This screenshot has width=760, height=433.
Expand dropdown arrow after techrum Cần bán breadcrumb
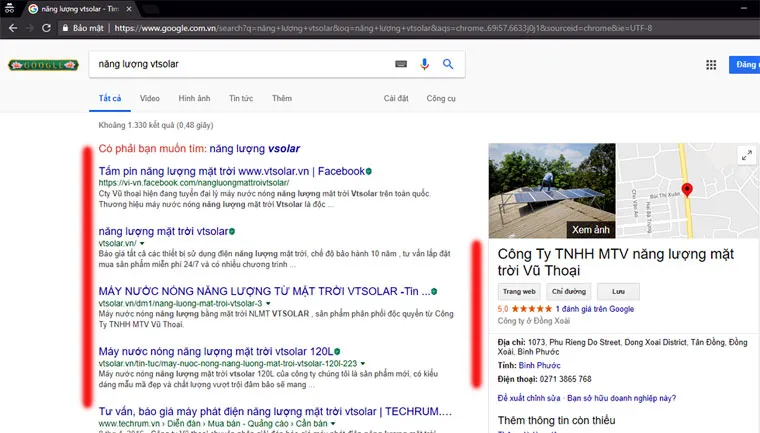pos(333,424)
